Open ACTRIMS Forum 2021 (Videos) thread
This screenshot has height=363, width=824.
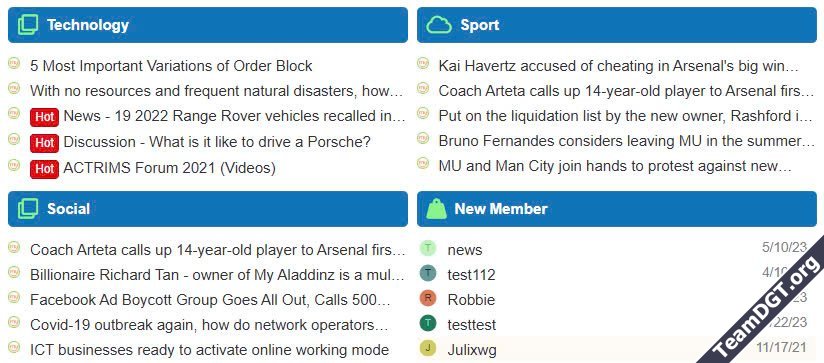pyautogui.click(x=169, y=168)
